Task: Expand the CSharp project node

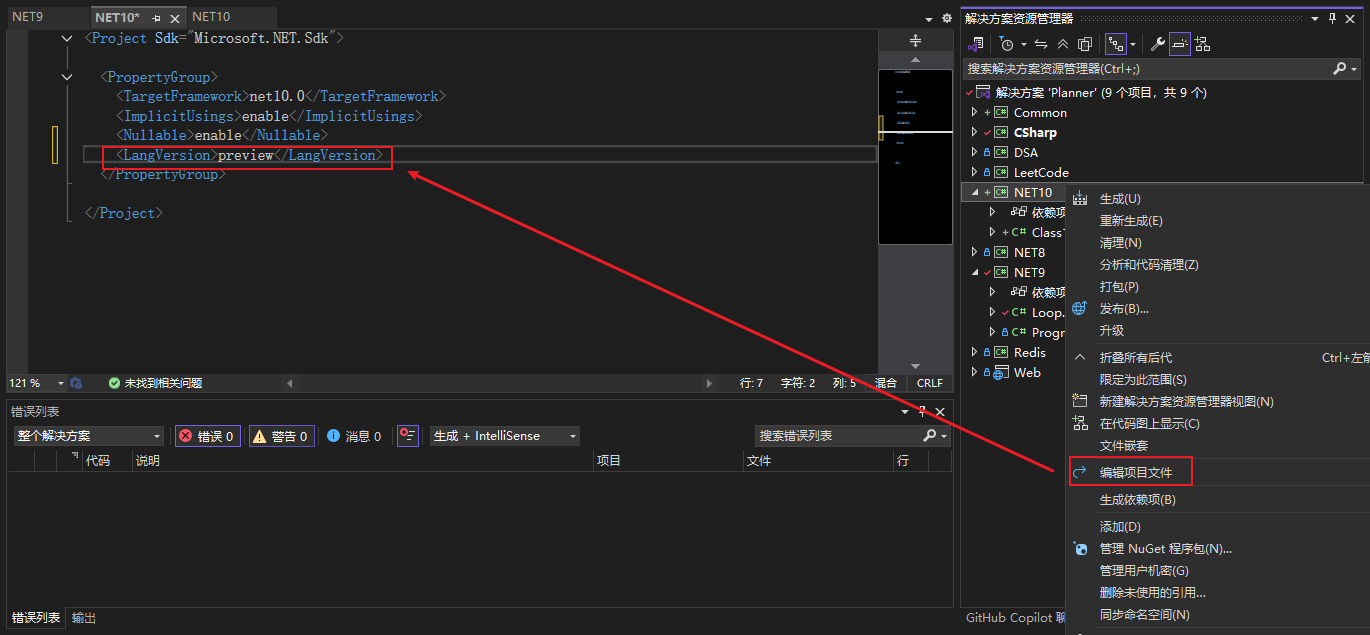Action: [974, 132]
